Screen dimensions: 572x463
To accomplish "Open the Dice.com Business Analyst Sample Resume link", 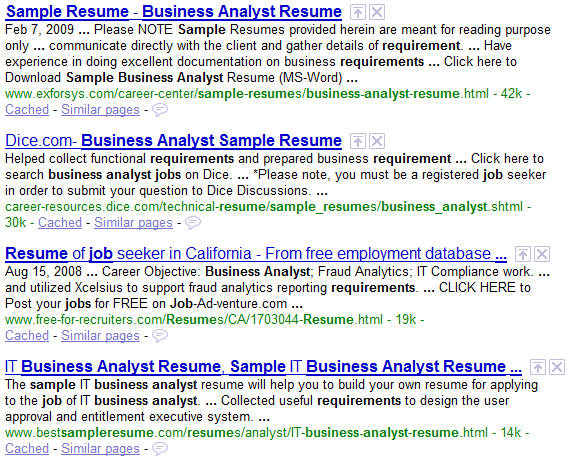I will tap(174, 141).
